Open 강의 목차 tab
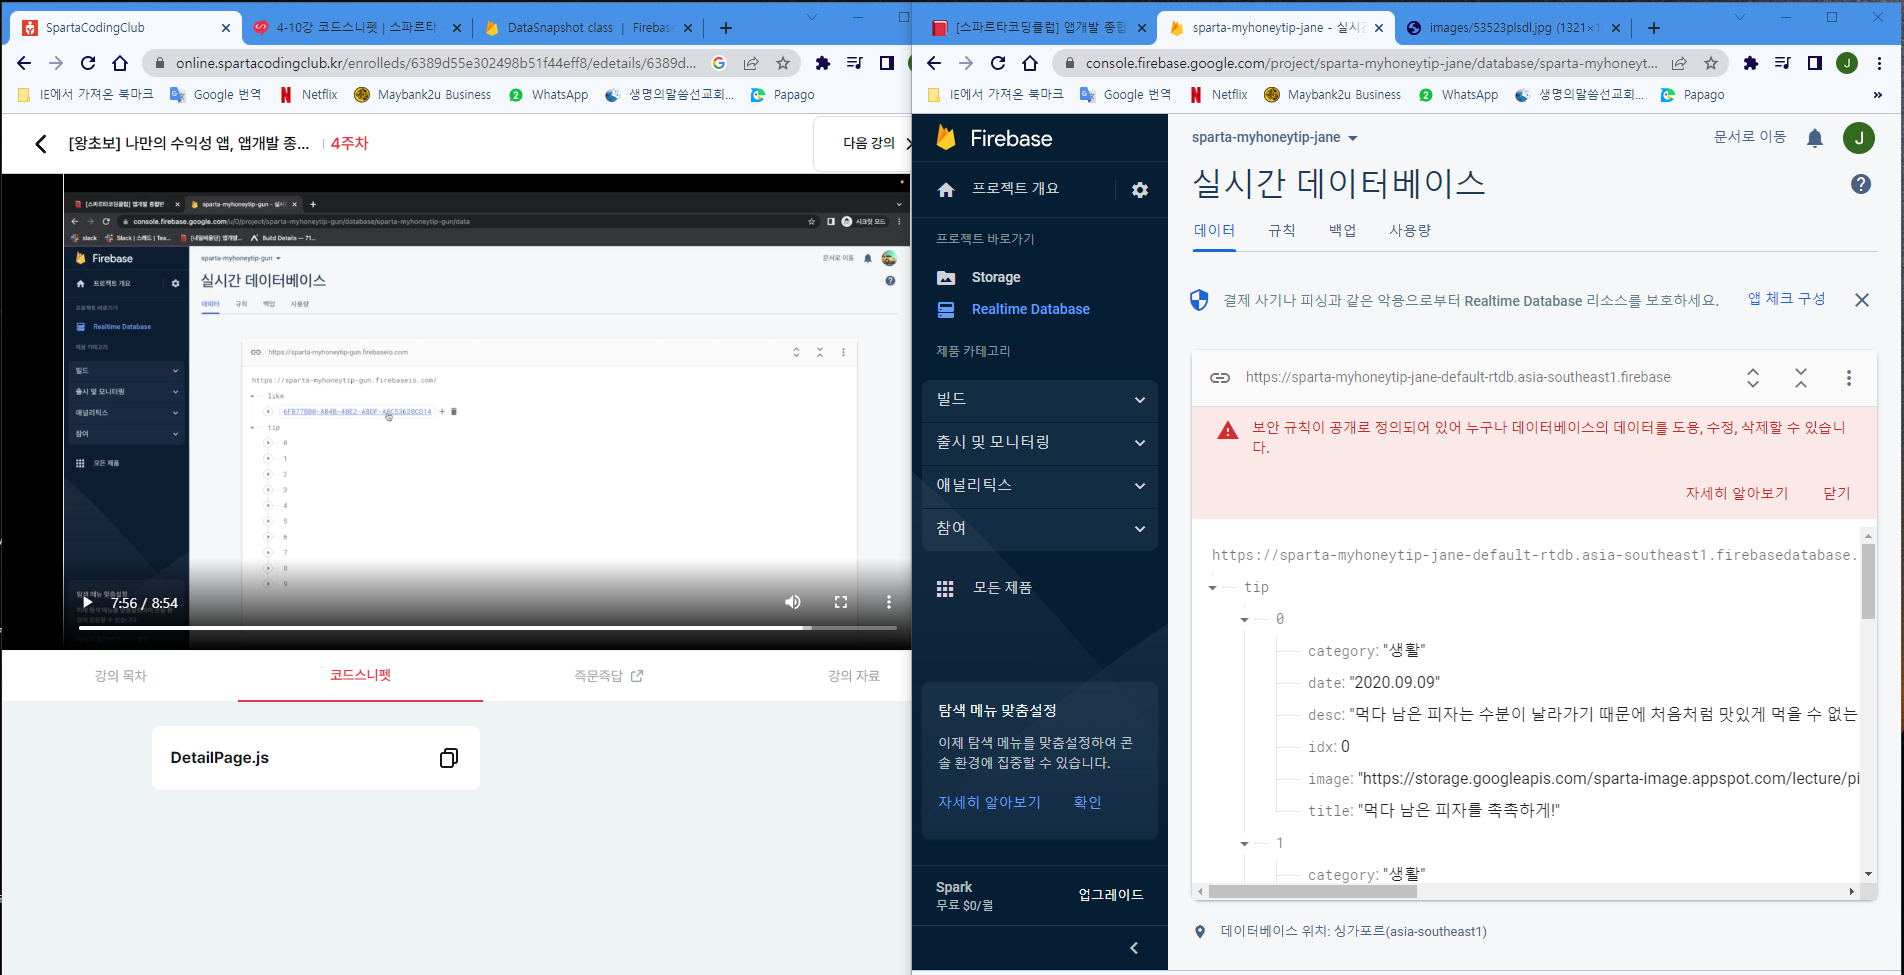Image resolution: width=1904 pixels, height=975 pixels. pyautogui.click(x=120, y=676)
